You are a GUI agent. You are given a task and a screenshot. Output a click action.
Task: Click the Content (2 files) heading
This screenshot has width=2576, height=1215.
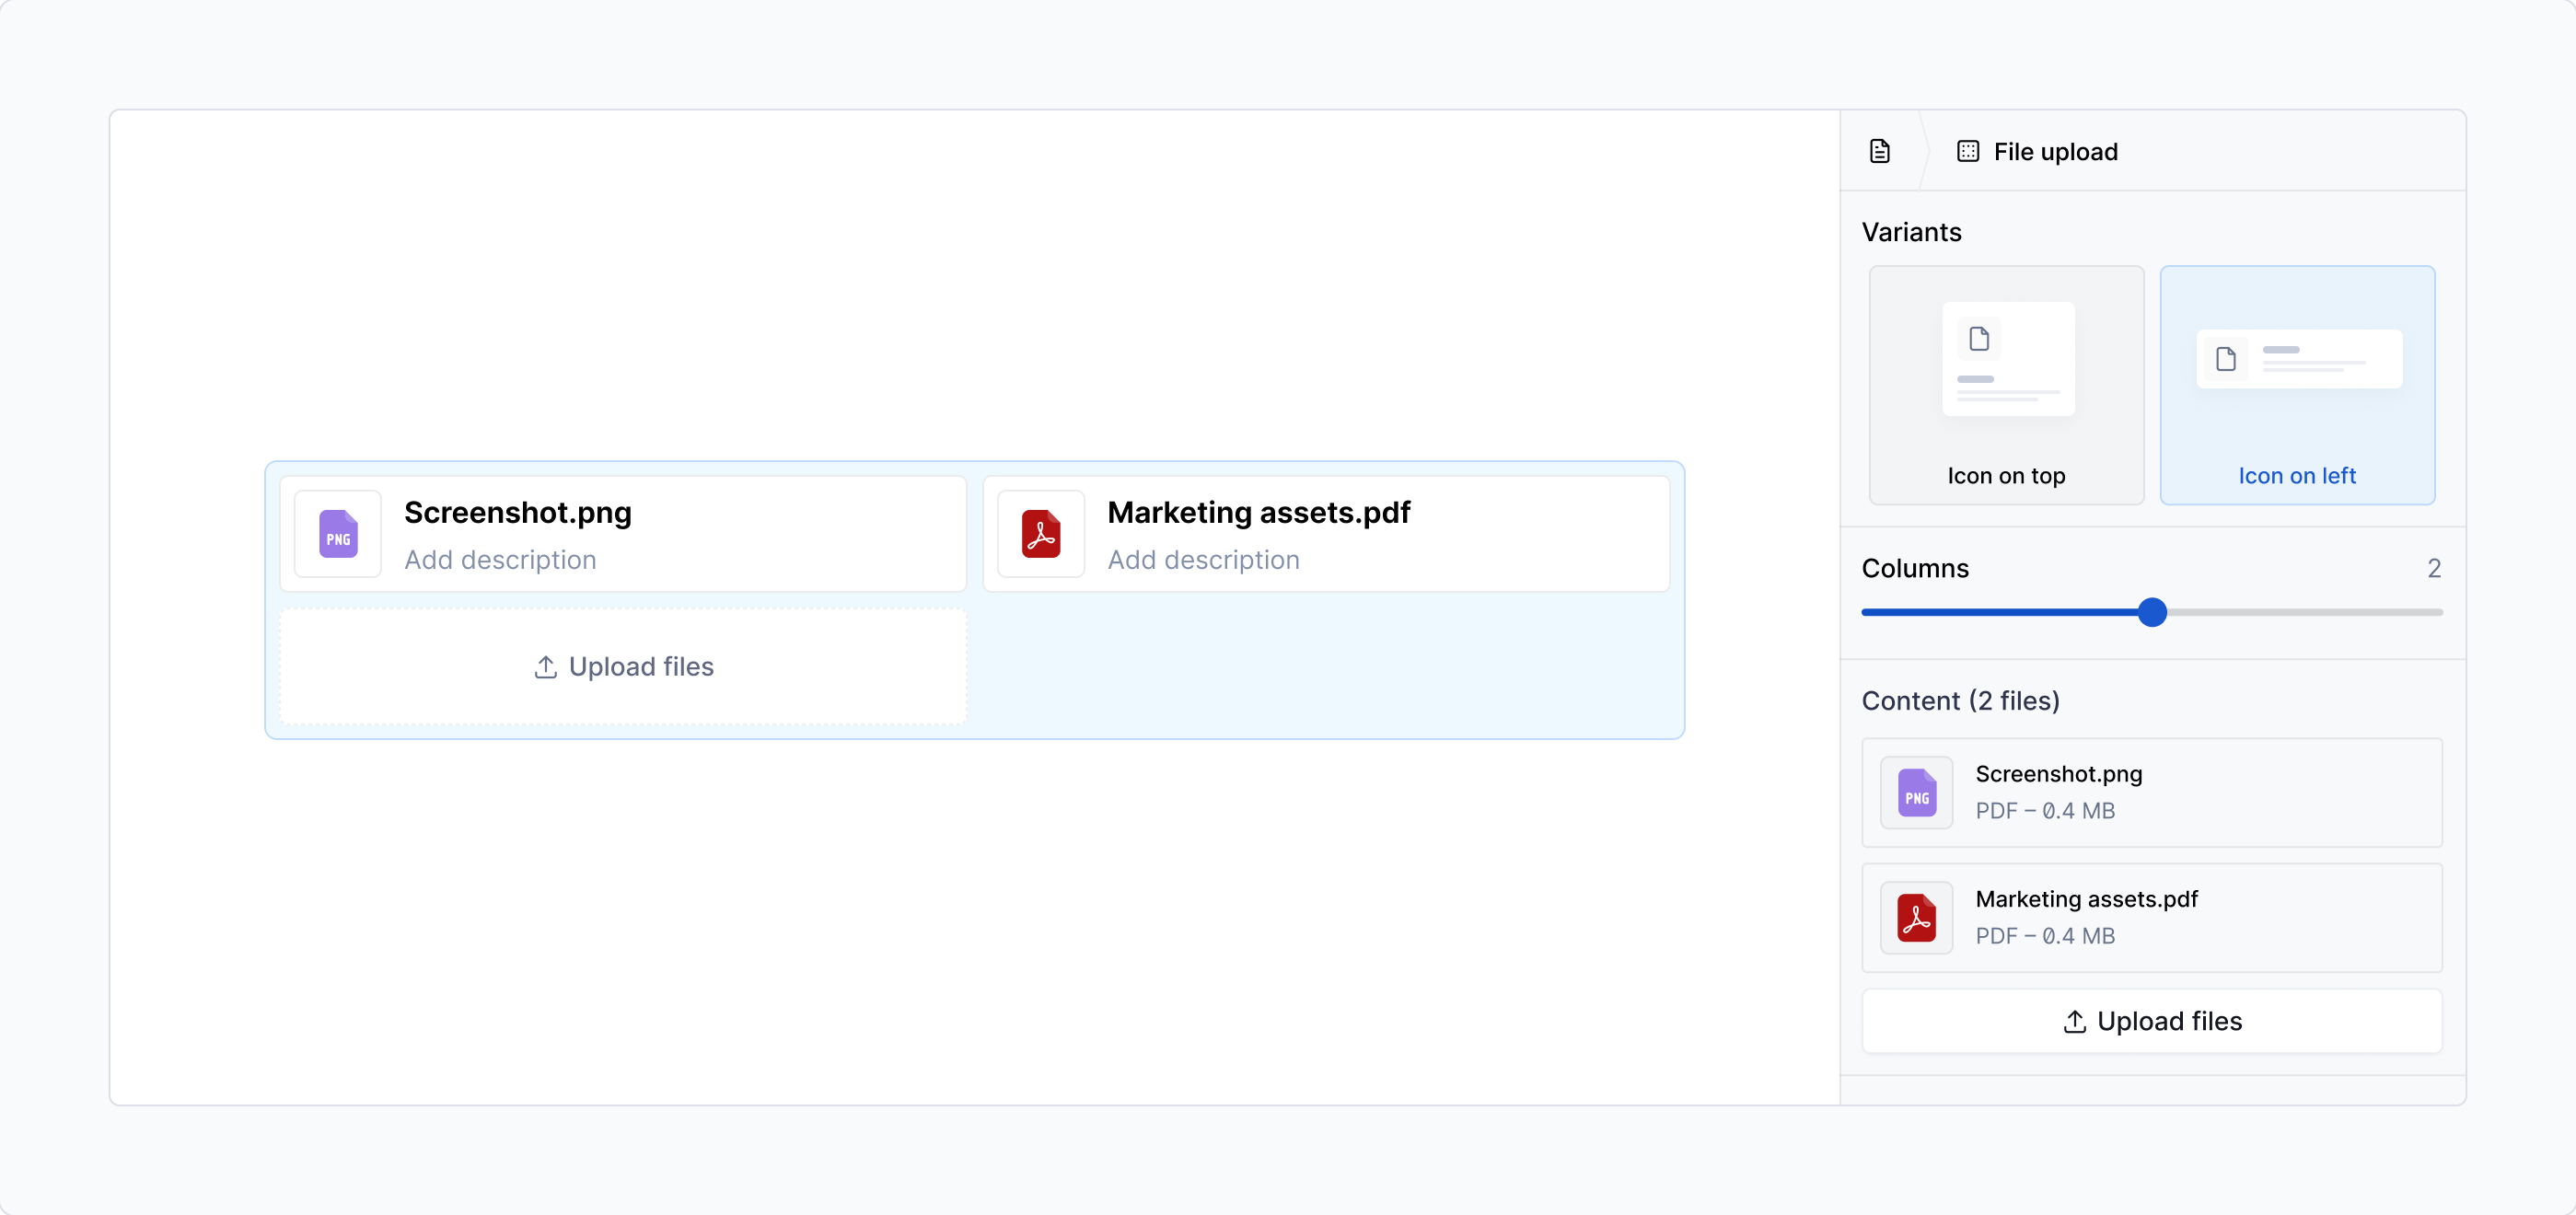pyautogui.click(x=1960, y=701)
